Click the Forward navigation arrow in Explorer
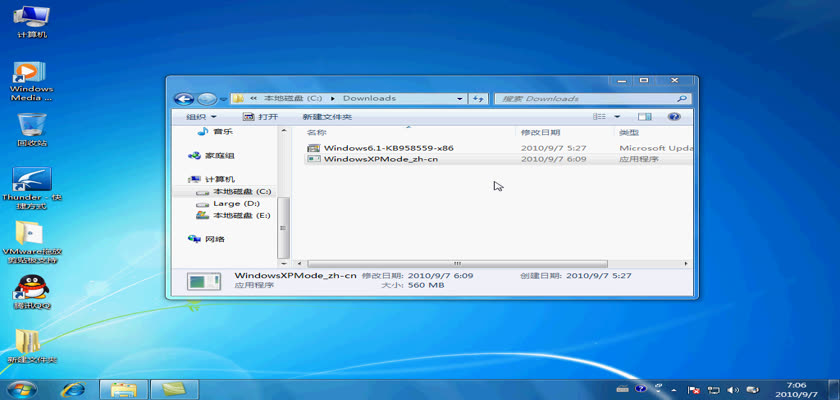Viewport: 840px width, 400px height. pyautogui.click(x=206, y=99)
